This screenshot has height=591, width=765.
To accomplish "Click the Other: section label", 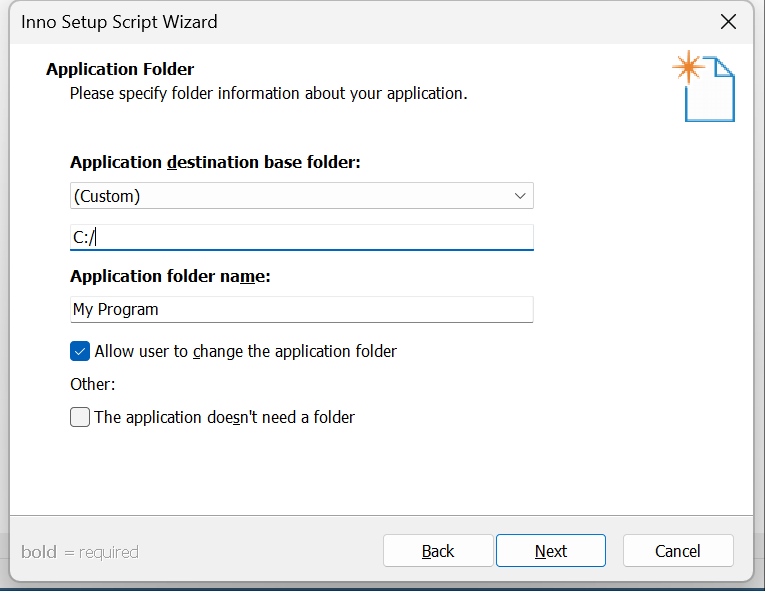I will [x=93, y=385].
